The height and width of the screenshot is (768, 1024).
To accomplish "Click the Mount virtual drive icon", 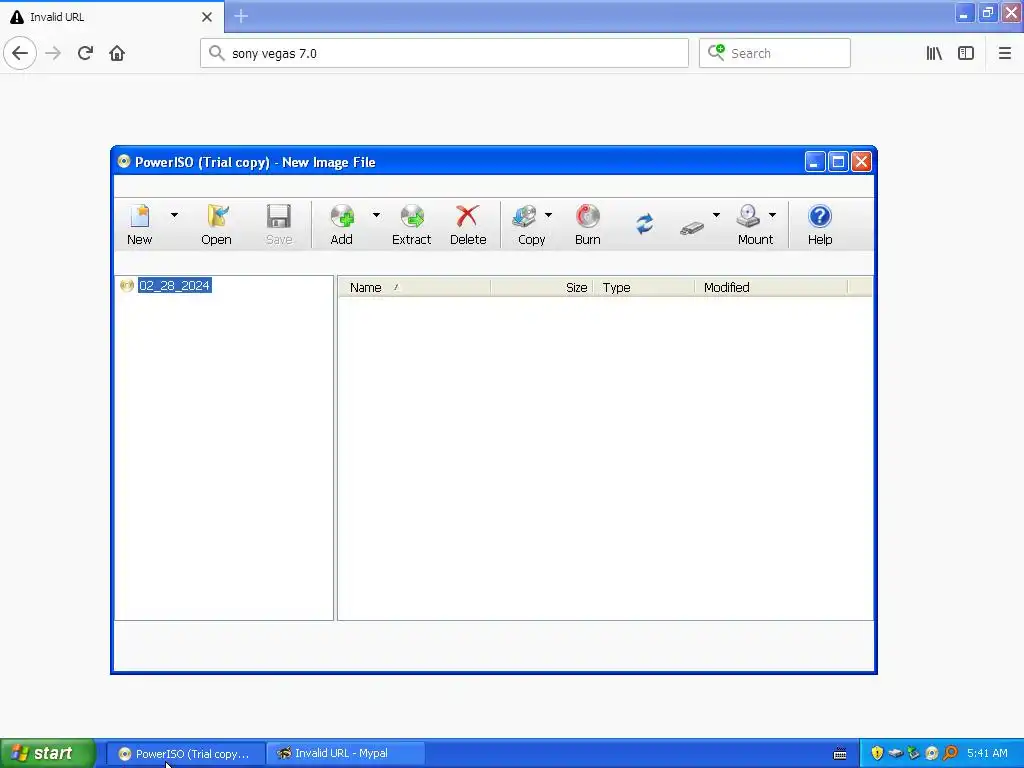I will (x=748, y=217).
